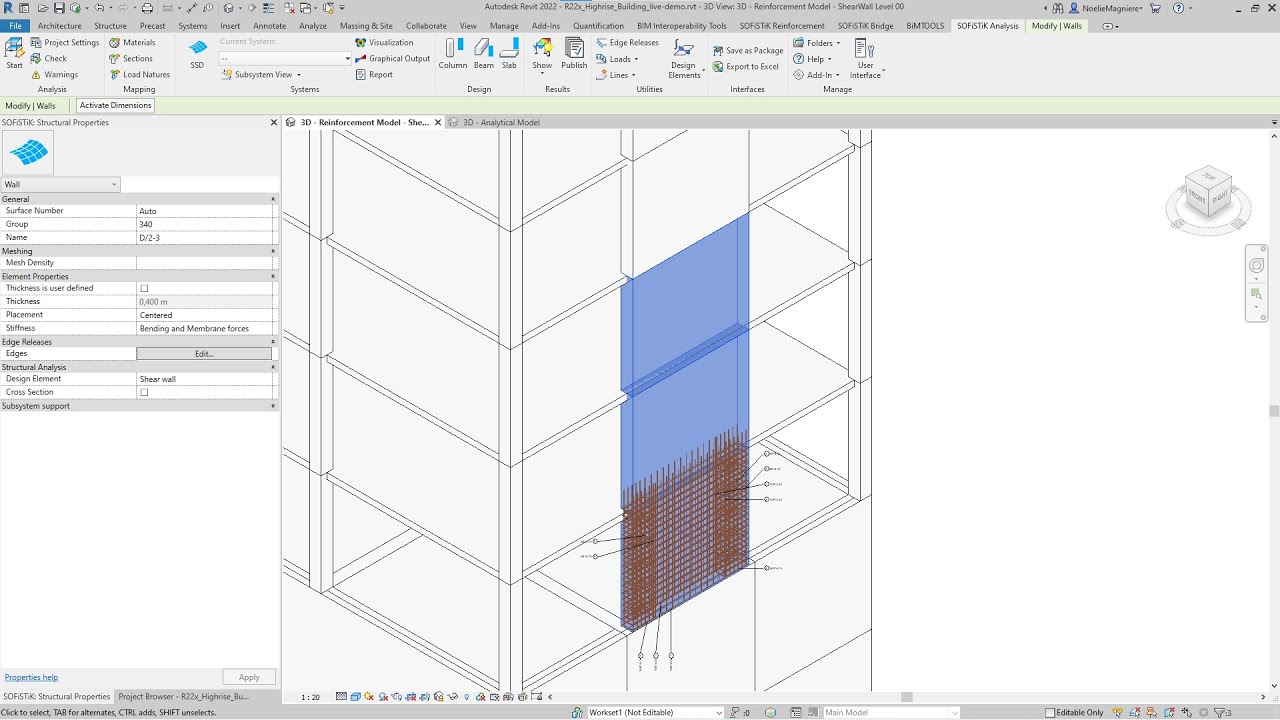The height and width of the screenshot is (720, 1280).
Task: Open the Properties help link
Action: click(31, 677)
